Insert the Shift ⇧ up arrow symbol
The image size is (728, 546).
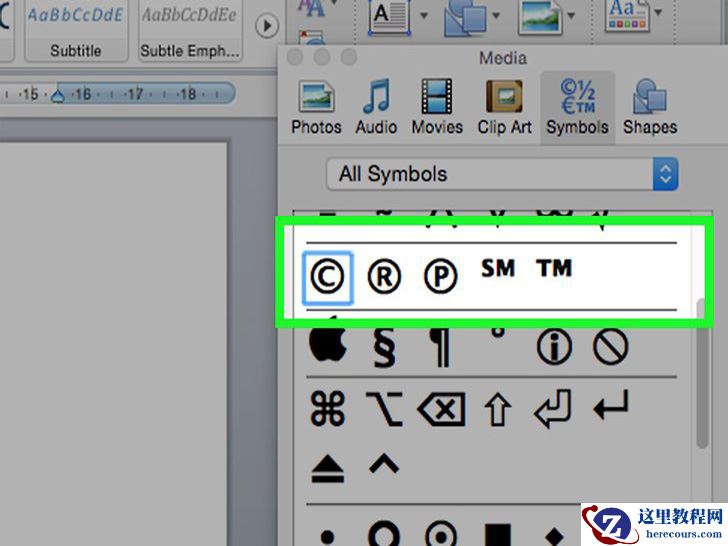498,410
